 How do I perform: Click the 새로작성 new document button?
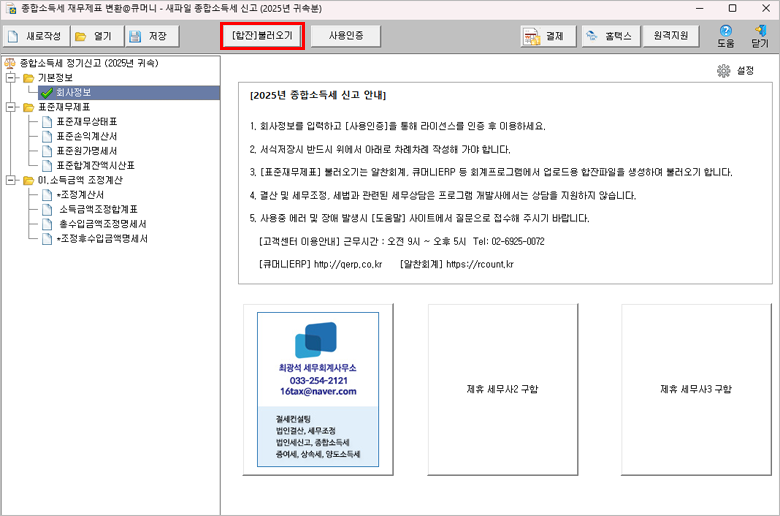pyautogui.click(x=36, y=36)
